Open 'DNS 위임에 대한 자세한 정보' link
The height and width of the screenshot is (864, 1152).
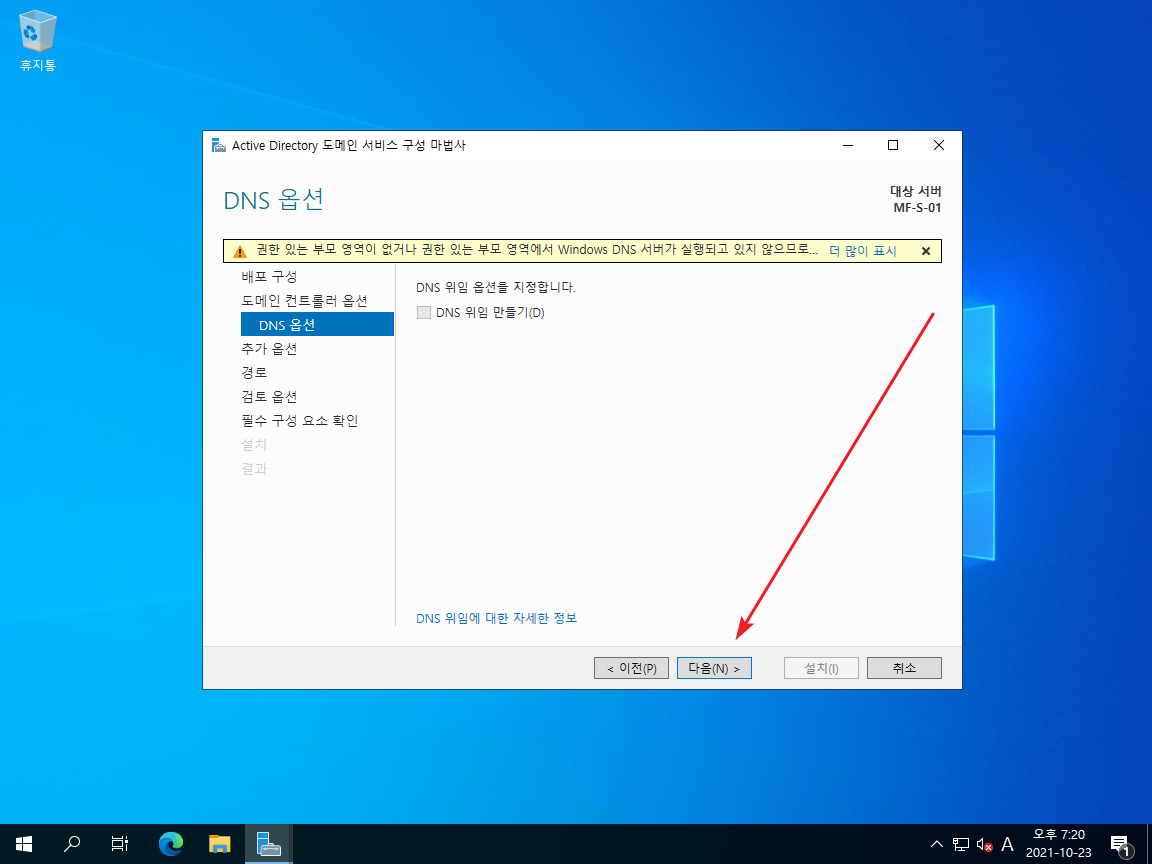coord(497,618)
